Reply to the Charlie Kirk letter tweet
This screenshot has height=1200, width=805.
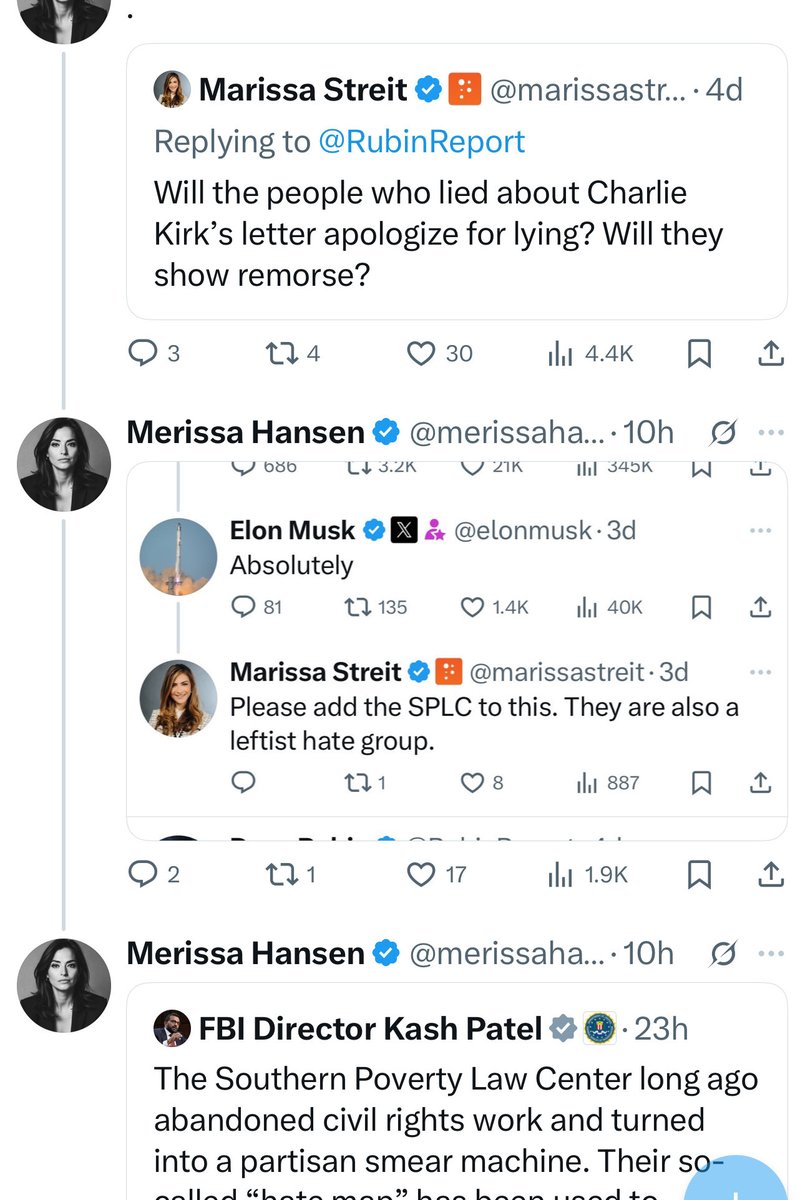pos(144,353)
